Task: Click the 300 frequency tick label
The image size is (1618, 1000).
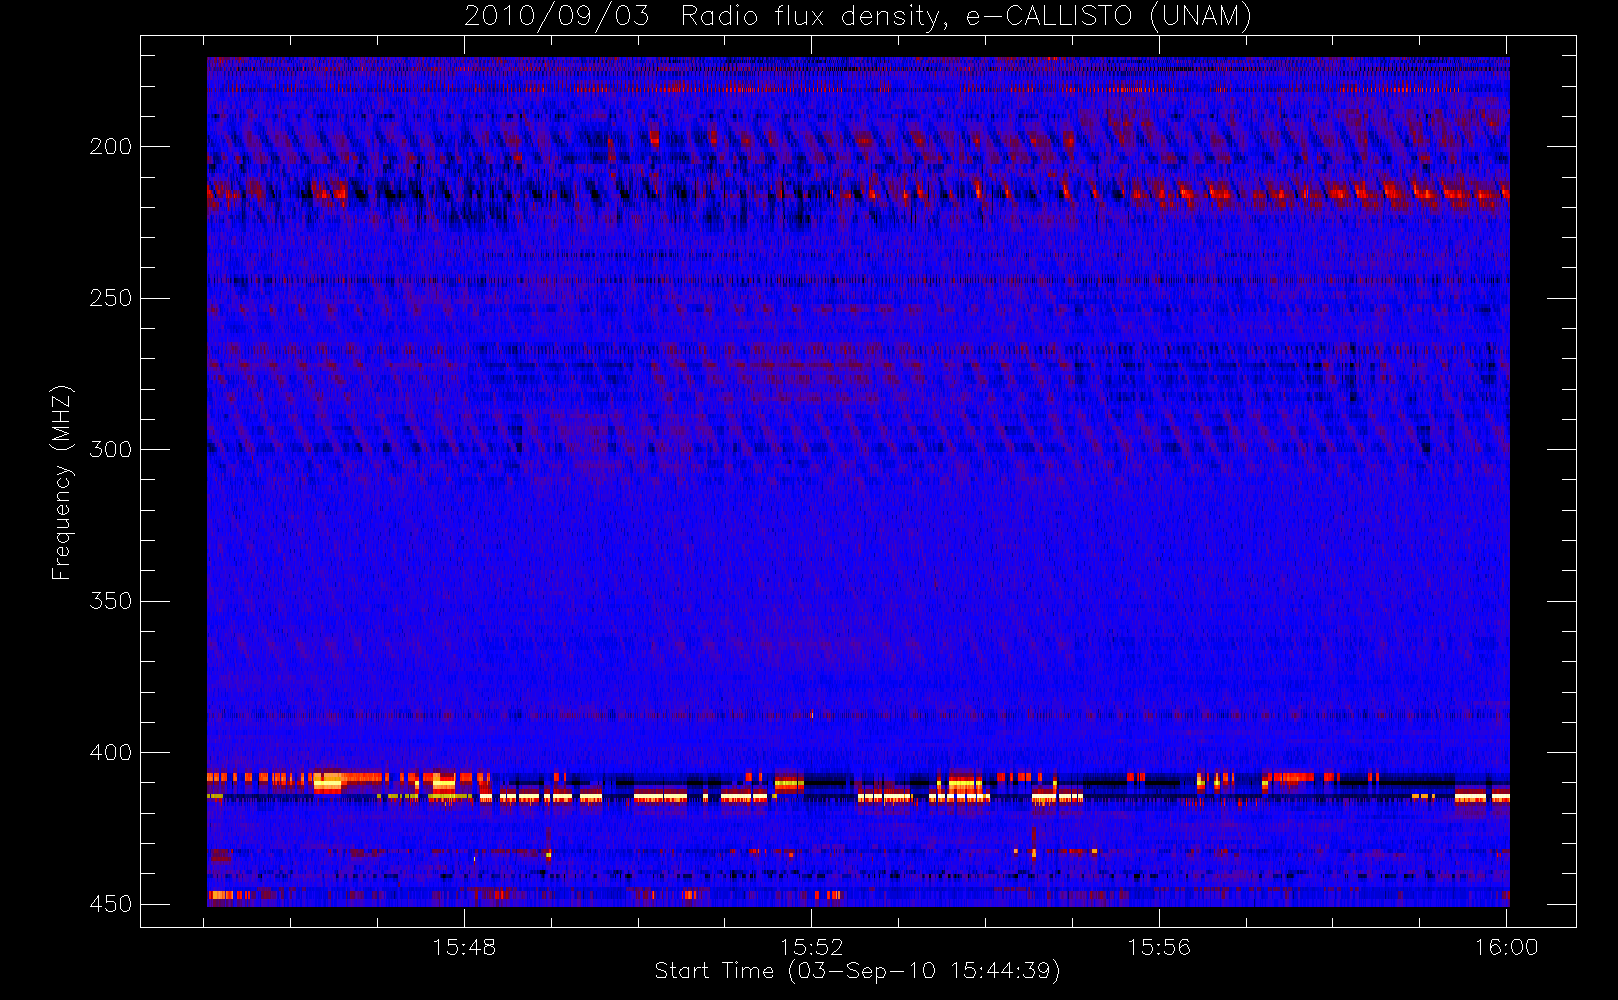Action: [x=110, y=449]
